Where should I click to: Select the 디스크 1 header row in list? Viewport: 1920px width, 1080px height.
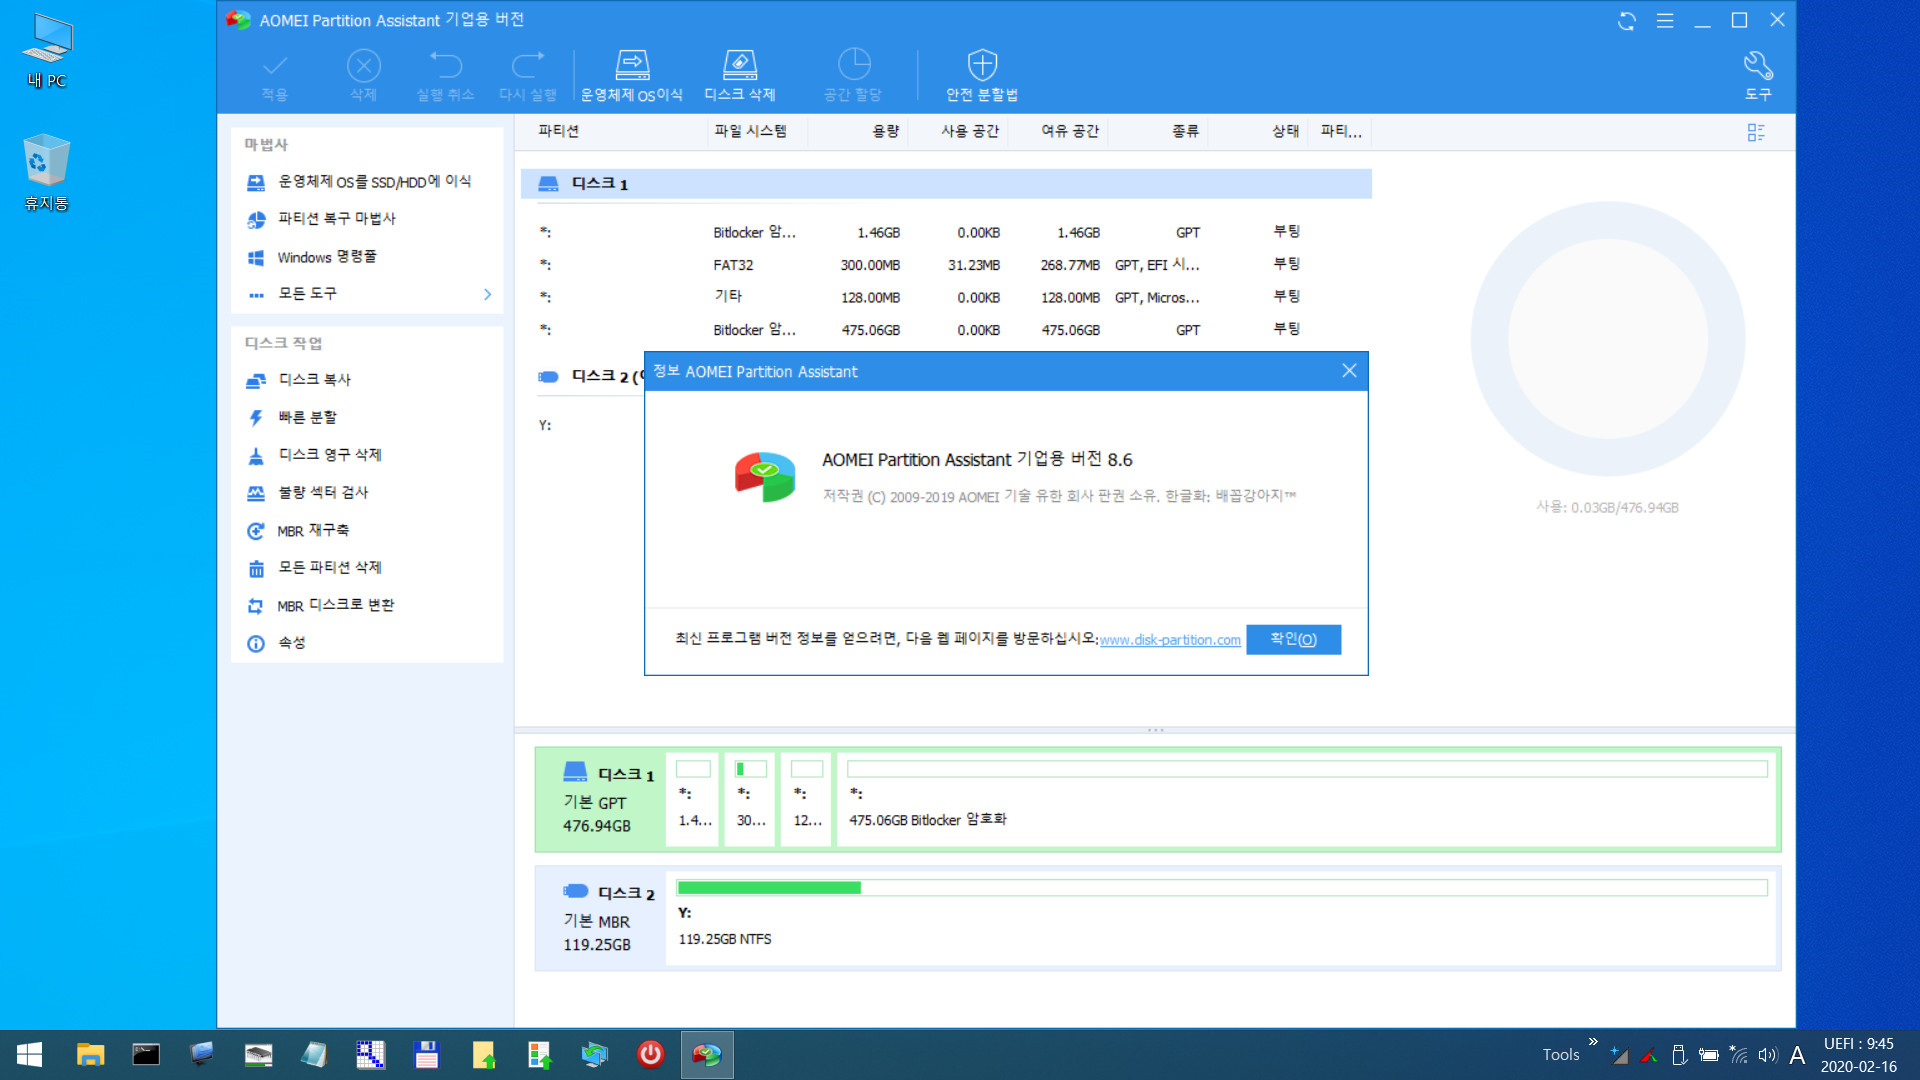[946, 184]
